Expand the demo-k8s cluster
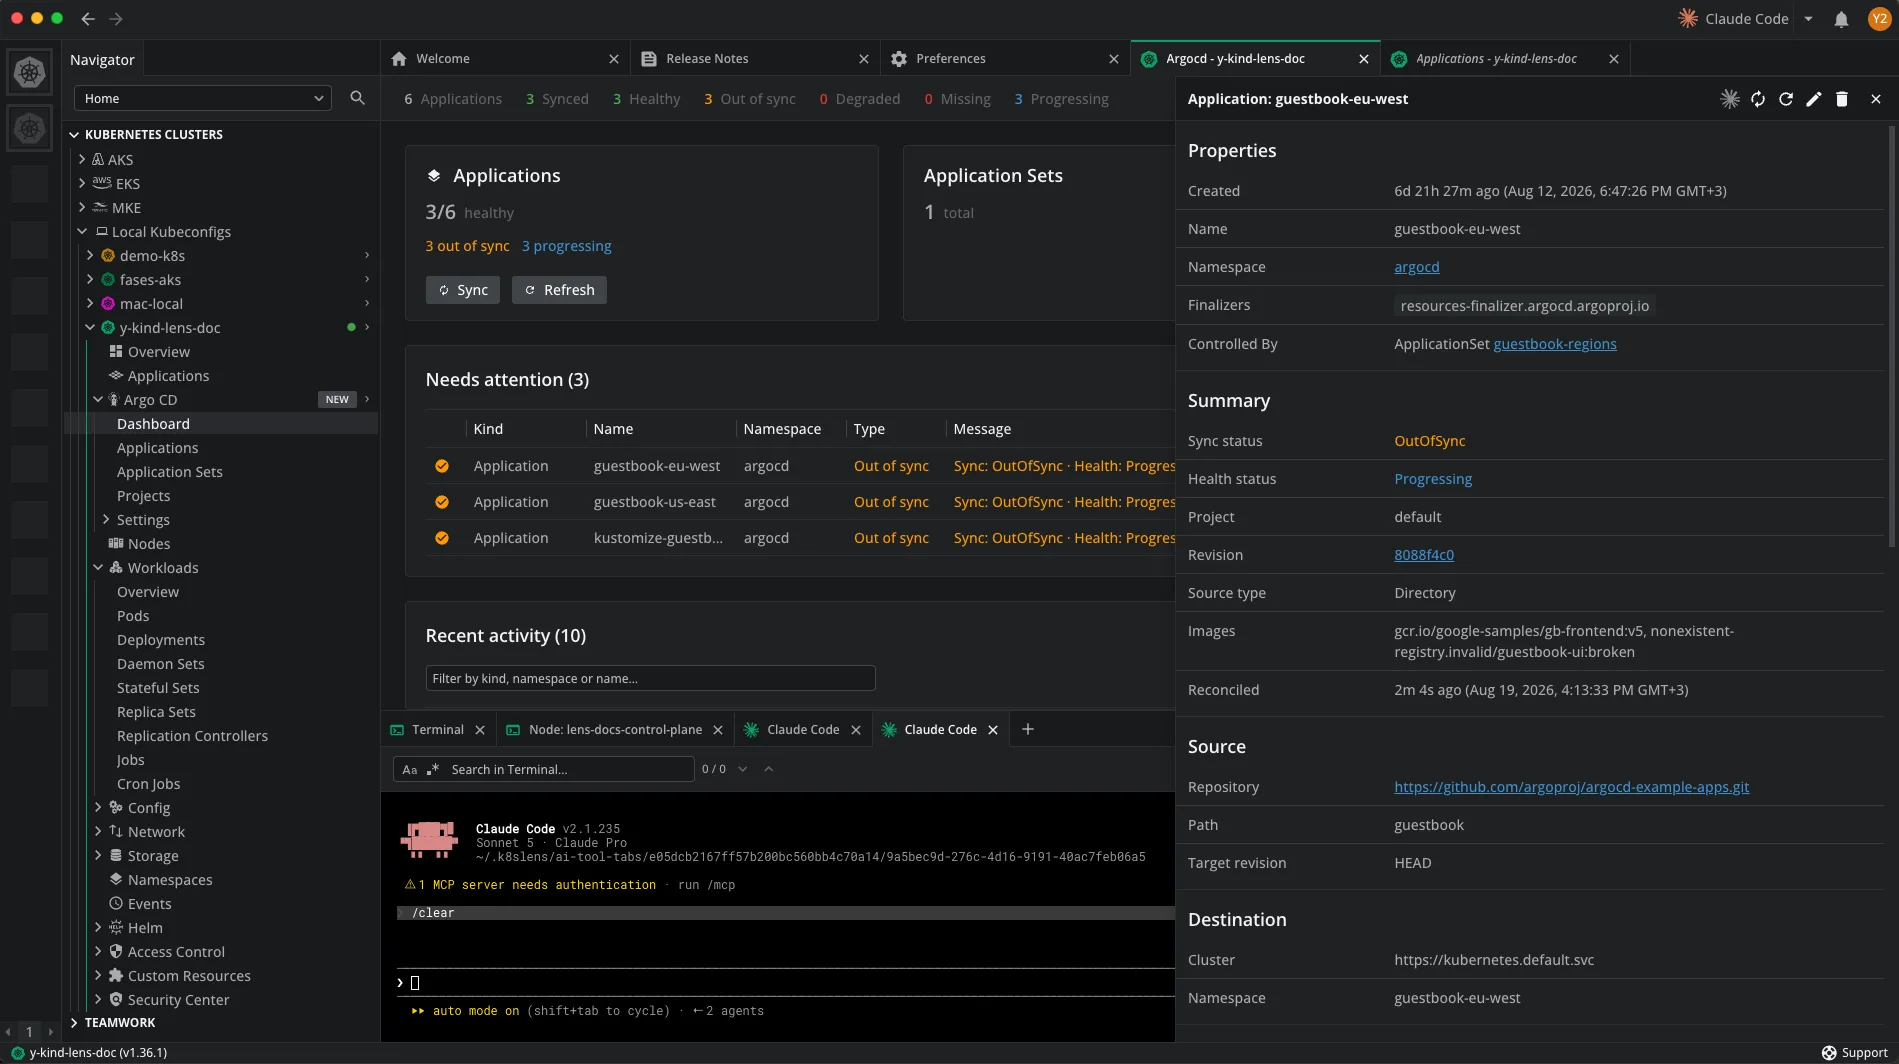Image resolution: width=1899 pixels, height=1064 pixels. (90, 255)
